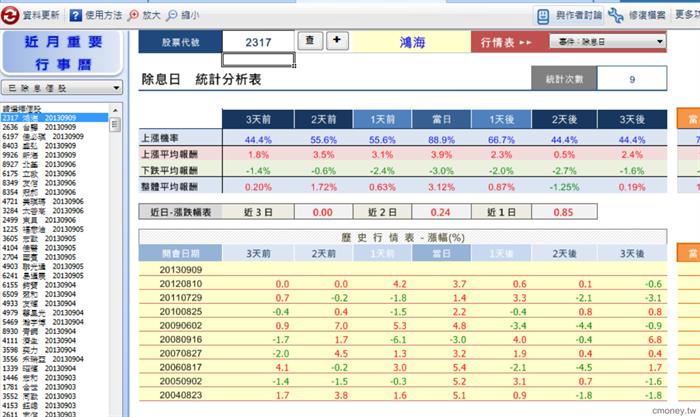The image size is (700, 417).
Task: Click the 3.12% overall return cell
Action: click(x=441, y=187)
